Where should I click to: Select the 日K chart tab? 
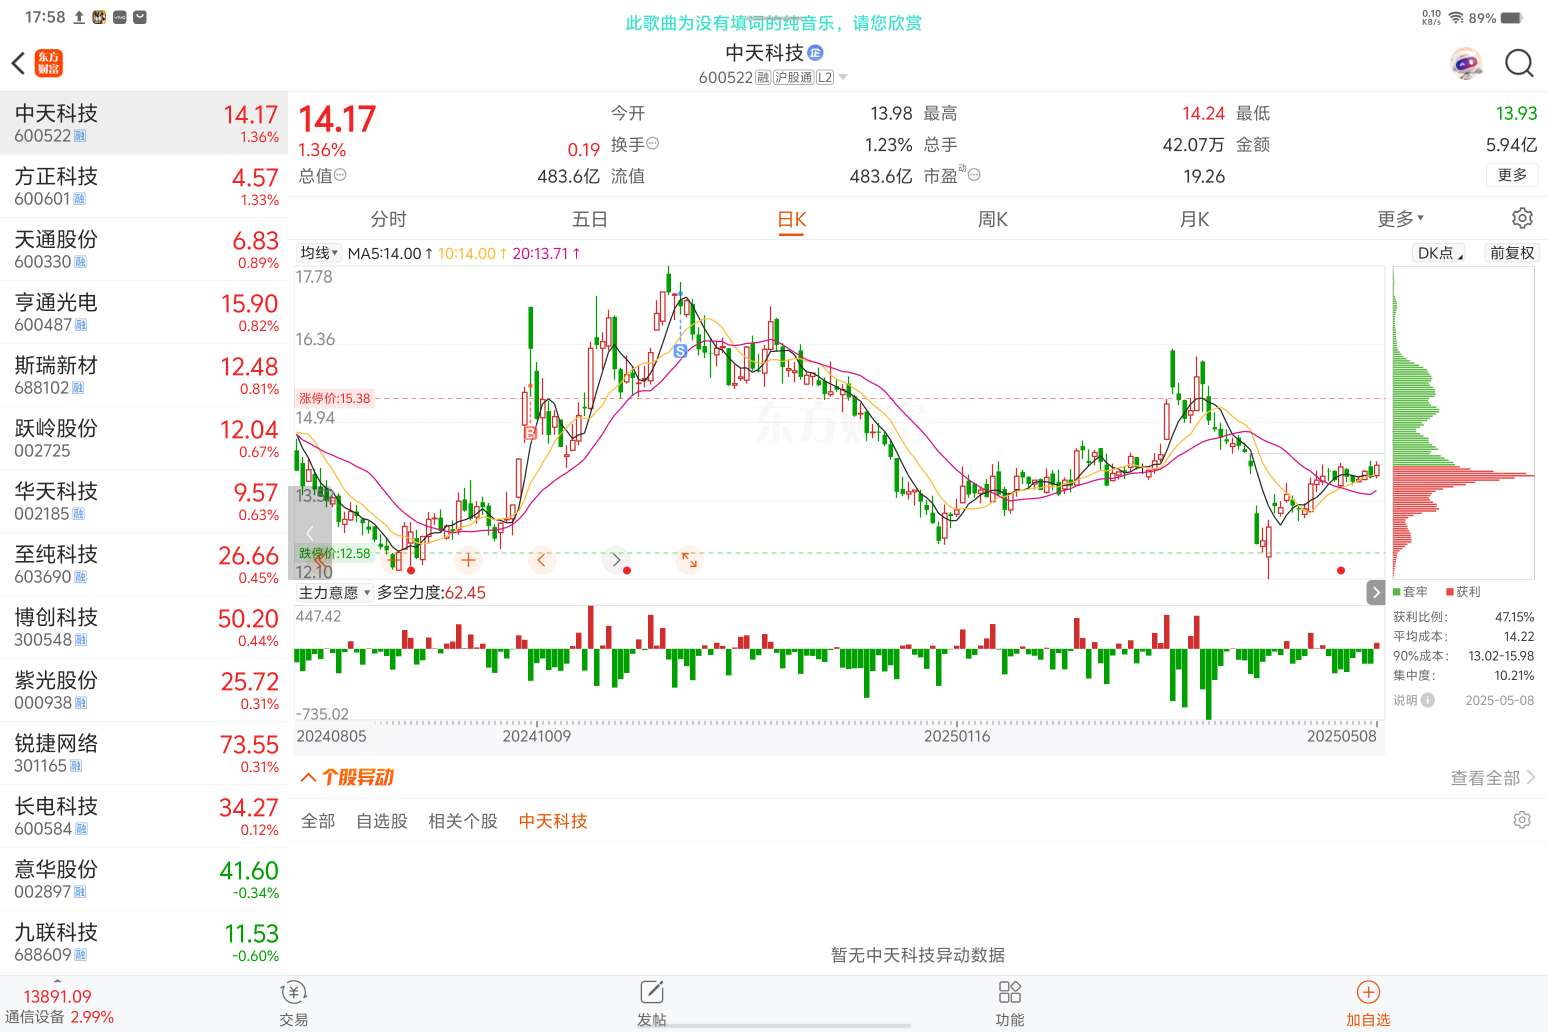click(792, 220)
